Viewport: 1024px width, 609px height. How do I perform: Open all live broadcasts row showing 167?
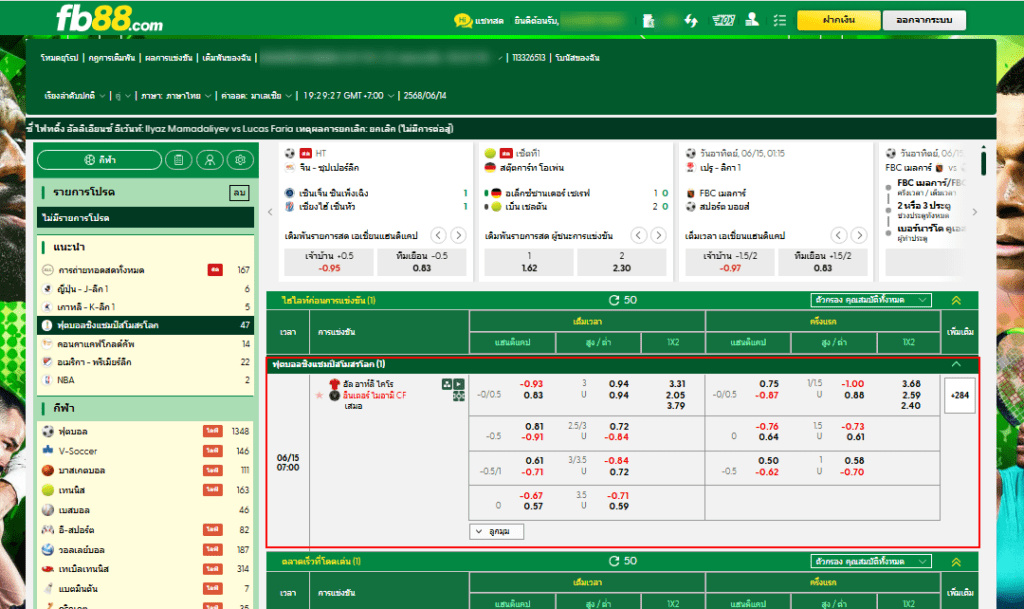tap(146, 270)
